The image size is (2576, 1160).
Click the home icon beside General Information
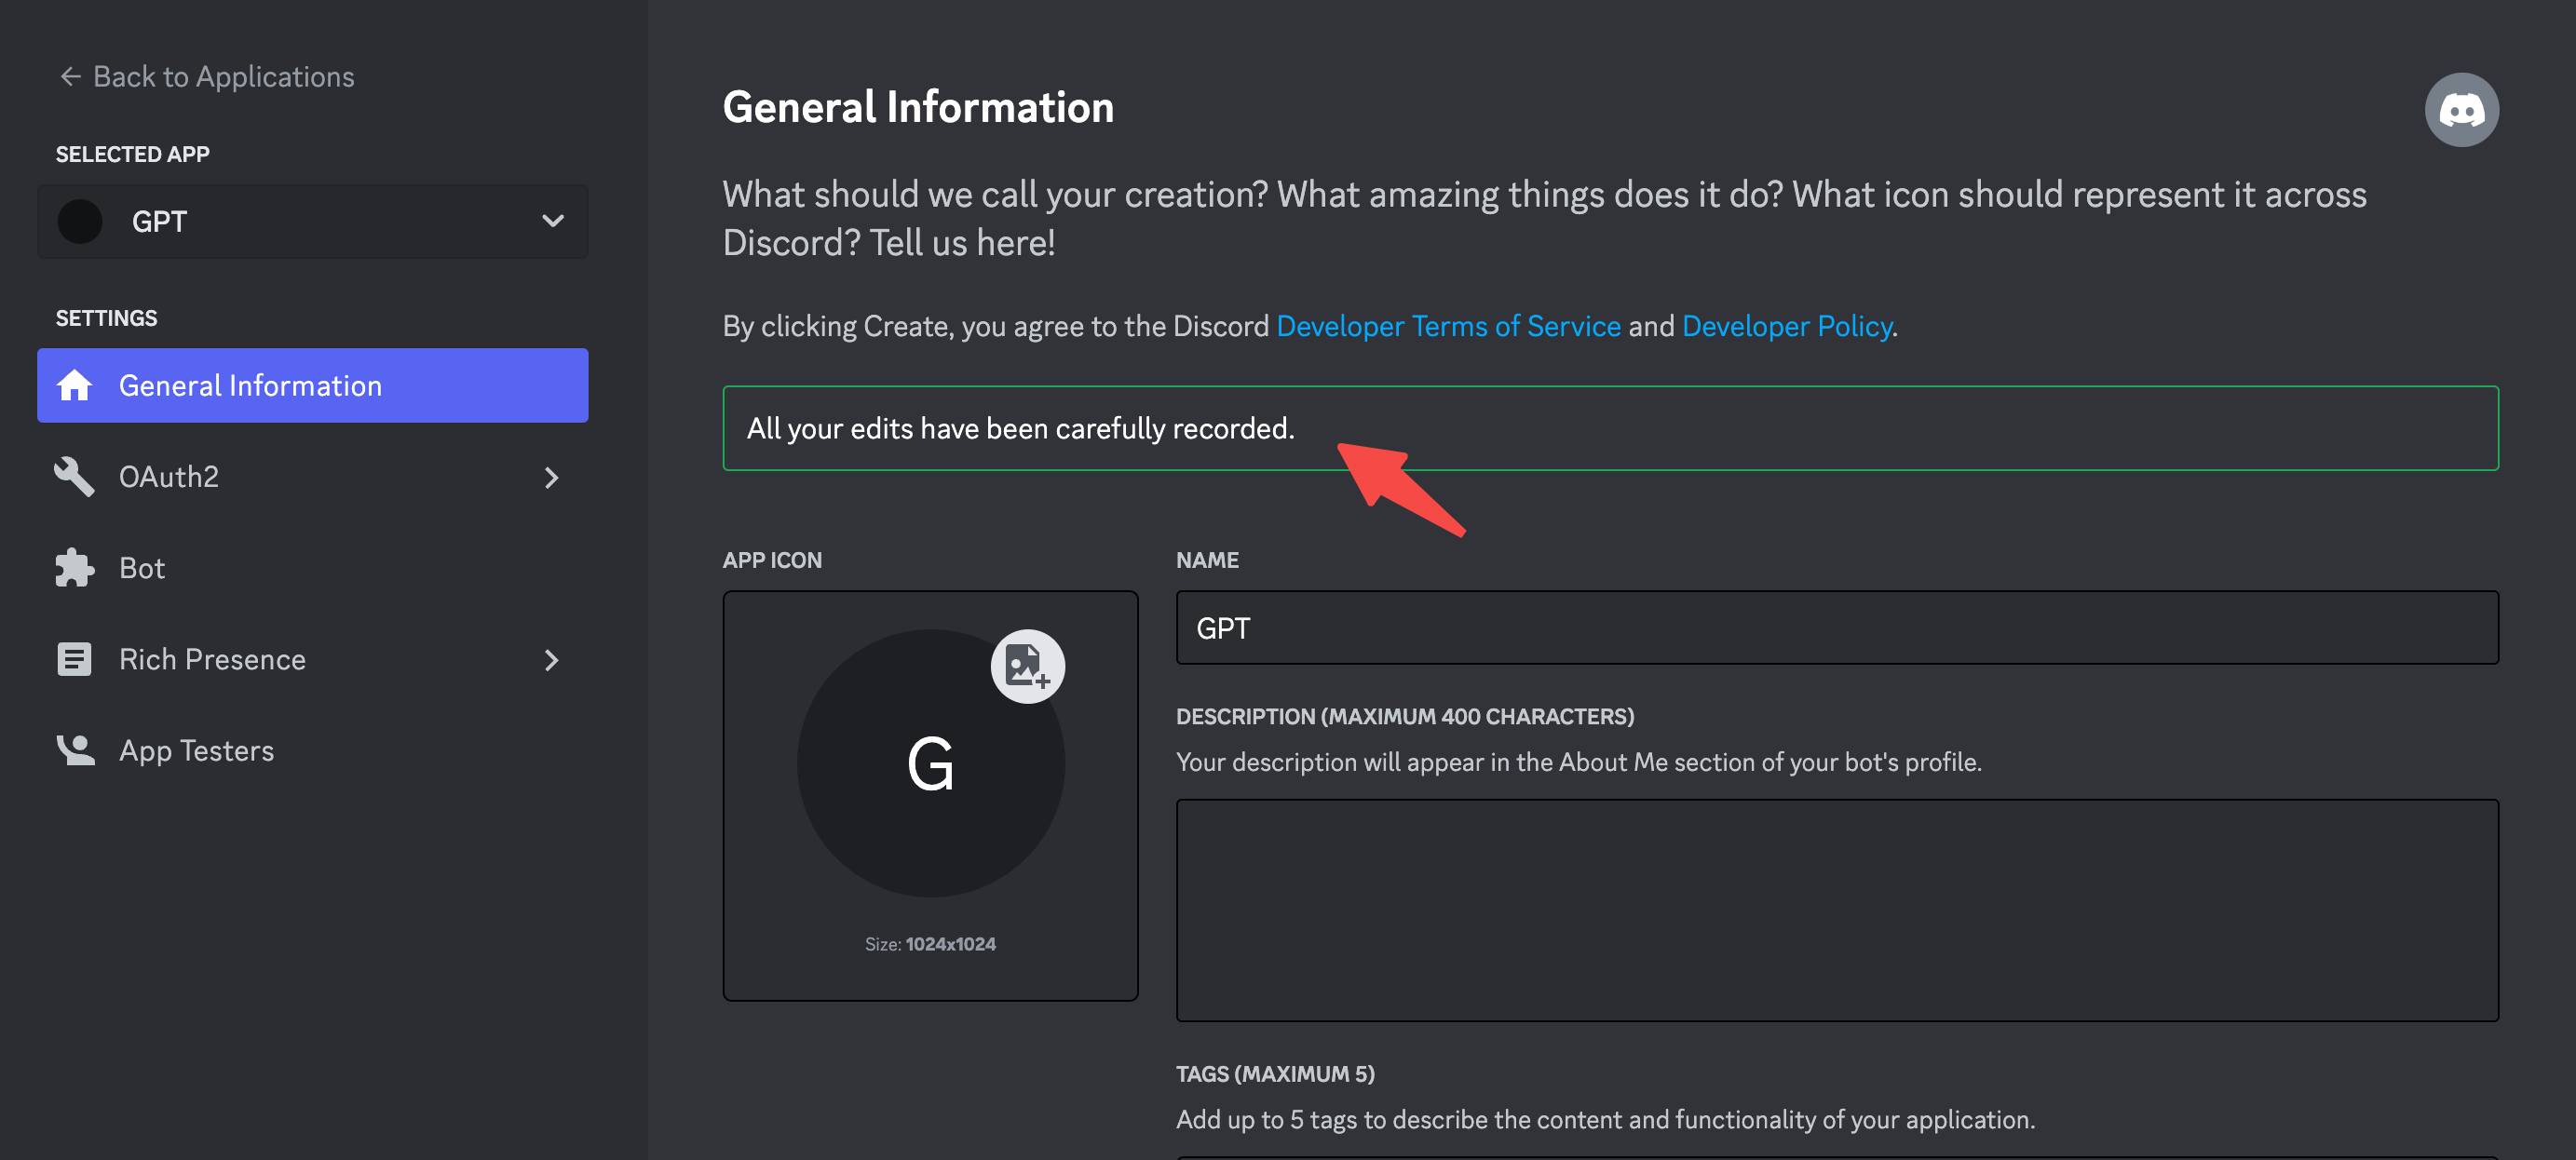click(x=74, y=385)
